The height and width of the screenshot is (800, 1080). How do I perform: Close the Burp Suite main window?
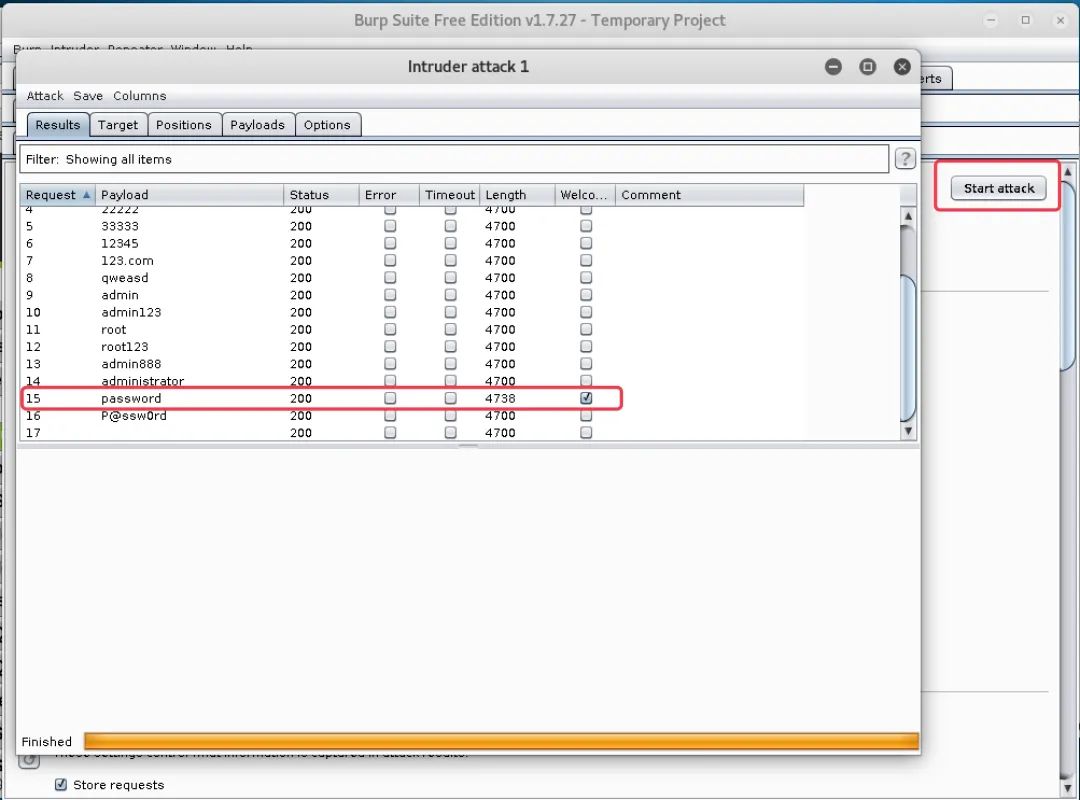pyautogui.click(x=1061, y=20)
